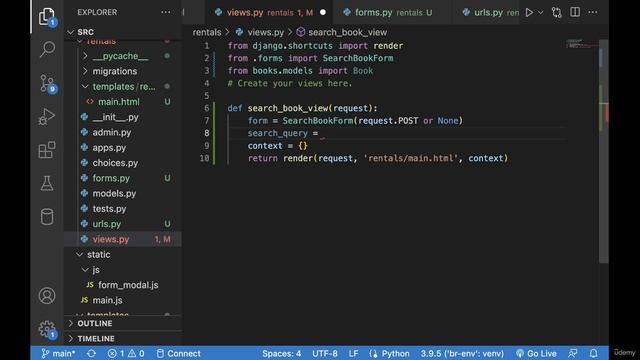This screenshot has height=360, width=640.
Task: Open Run and Debug view
Action: coord(47,117)
